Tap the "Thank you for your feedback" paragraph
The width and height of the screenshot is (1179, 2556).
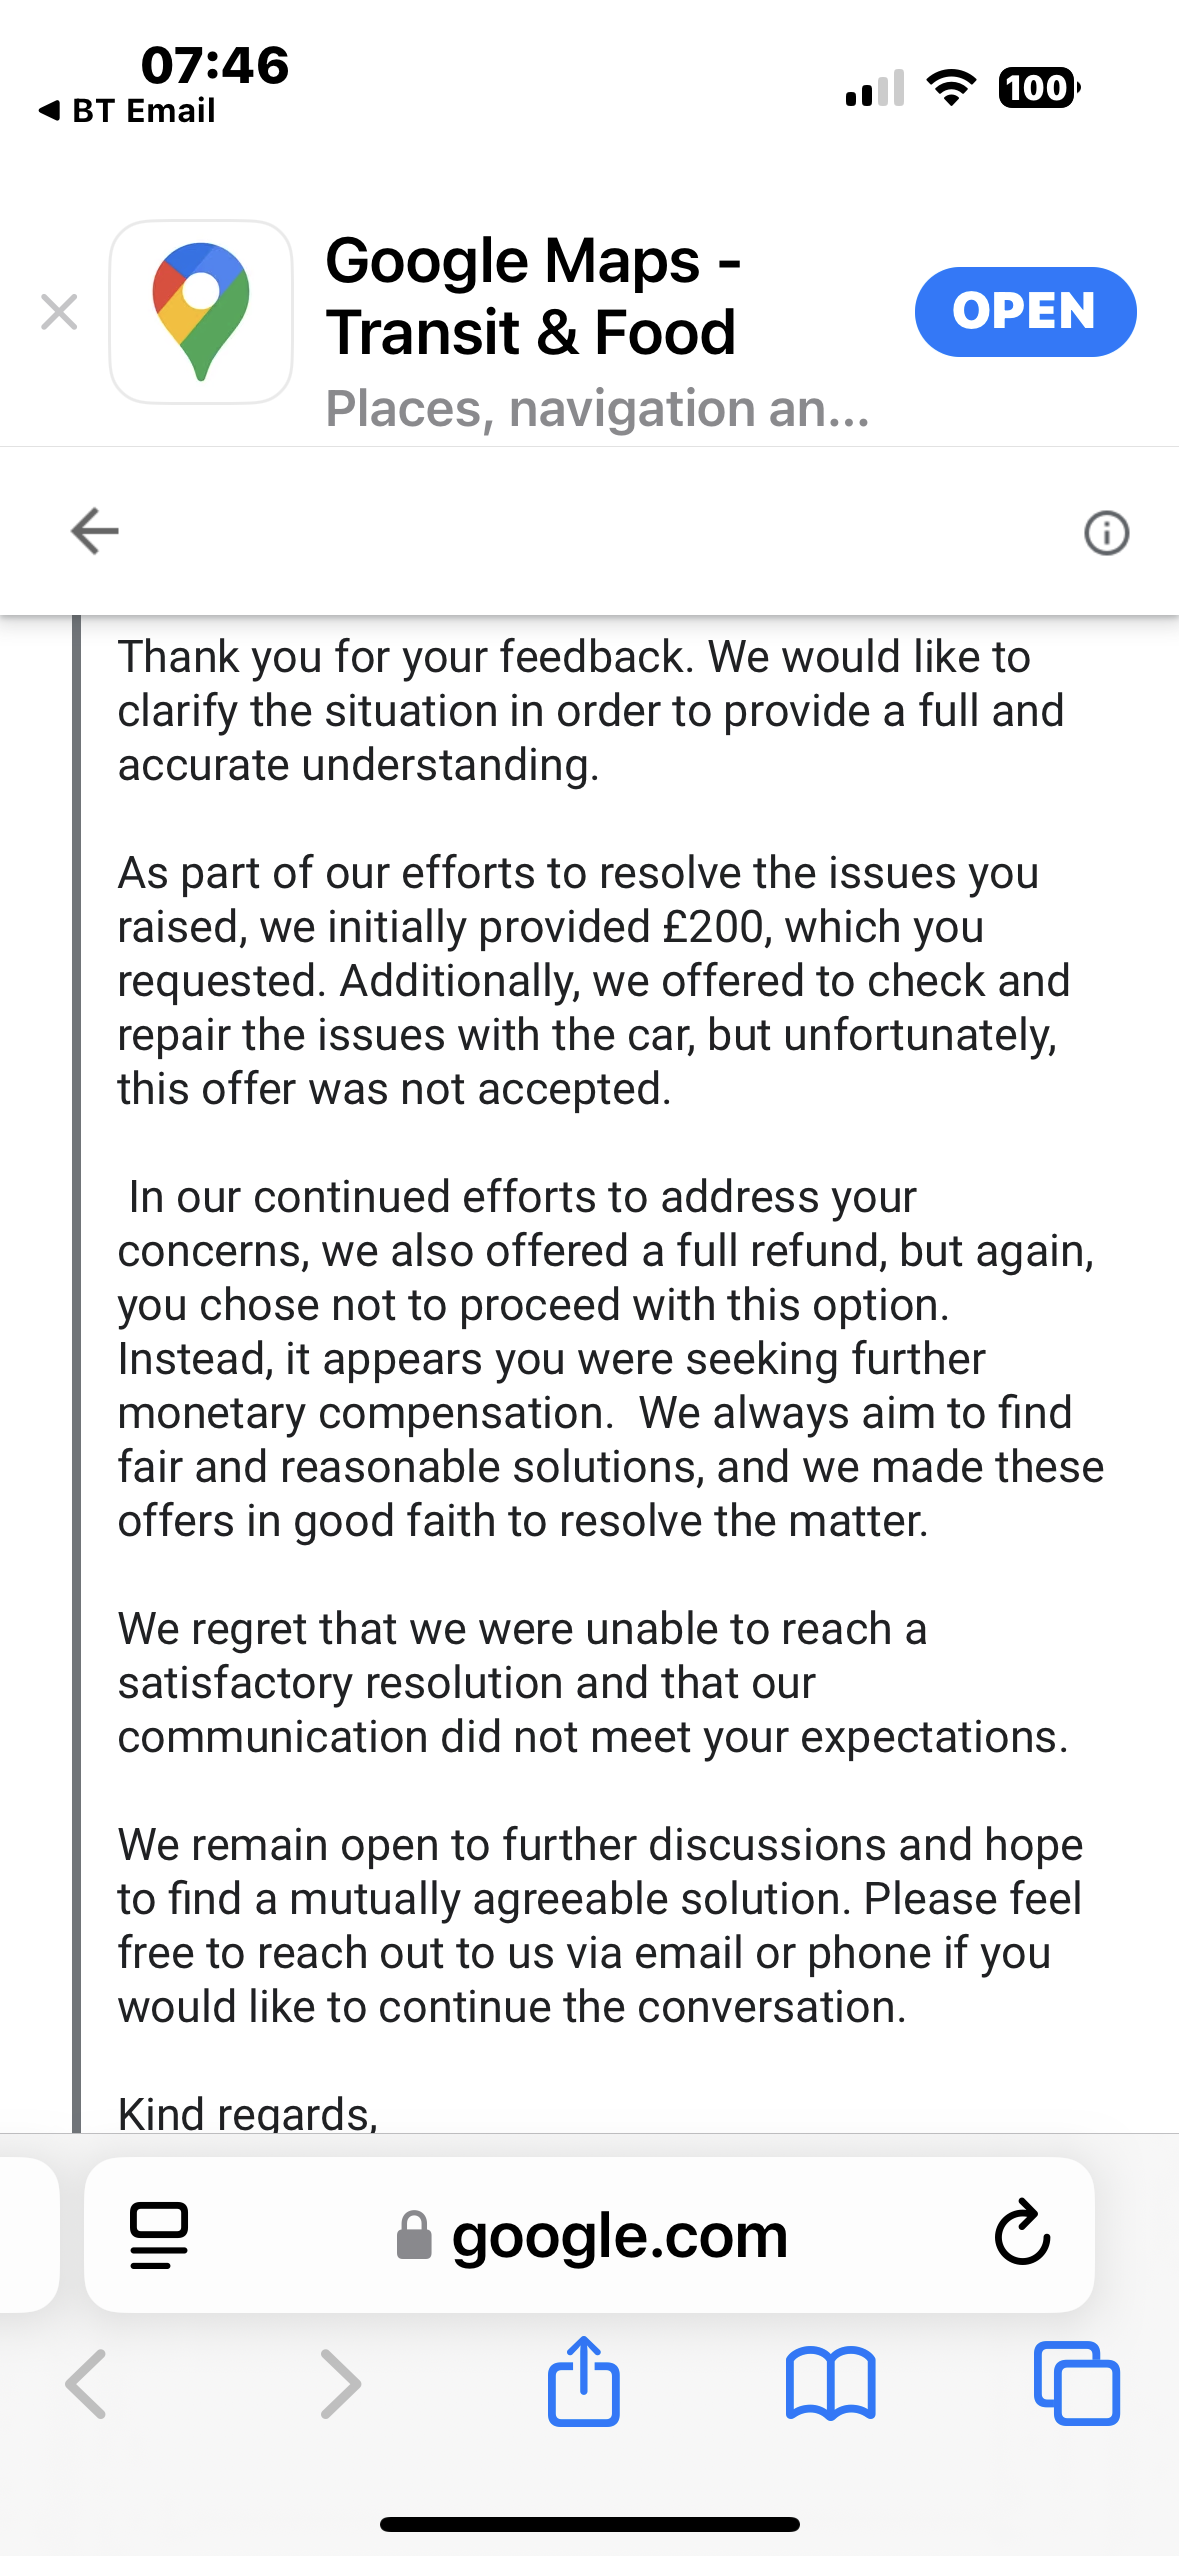pos(590,710)
